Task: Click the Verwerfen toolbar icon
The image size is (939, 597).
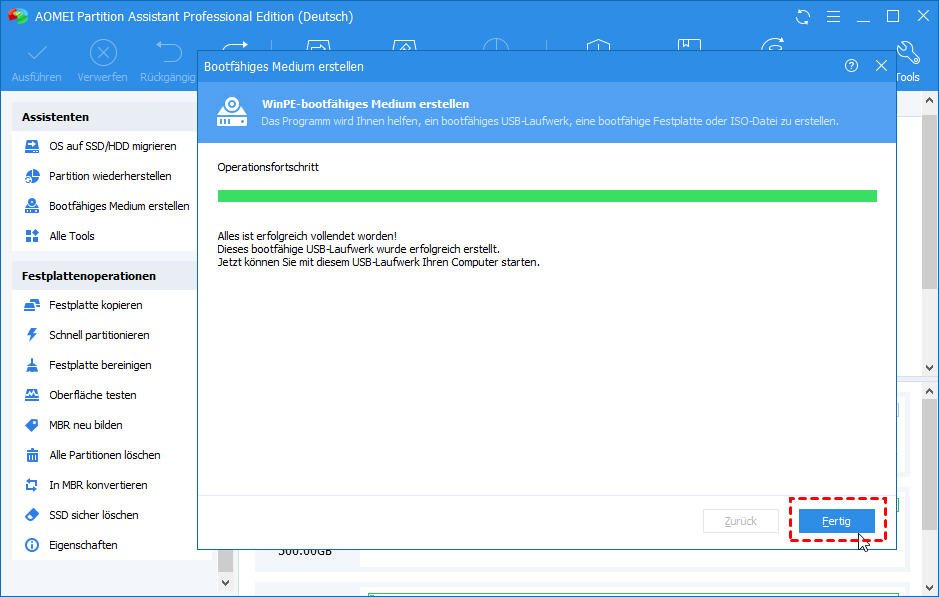Action: click(103, 53)
